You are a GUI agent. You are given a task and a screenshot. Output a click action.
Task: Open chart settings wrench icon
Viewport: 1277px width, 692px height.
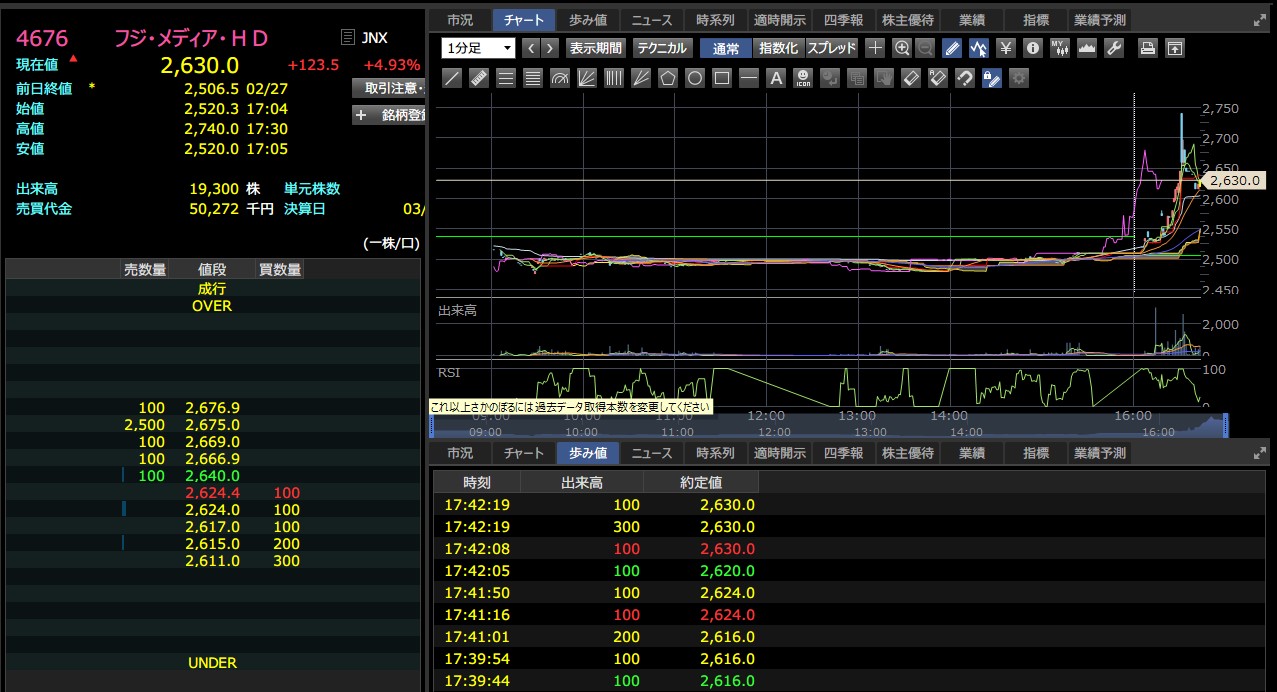1114,48
